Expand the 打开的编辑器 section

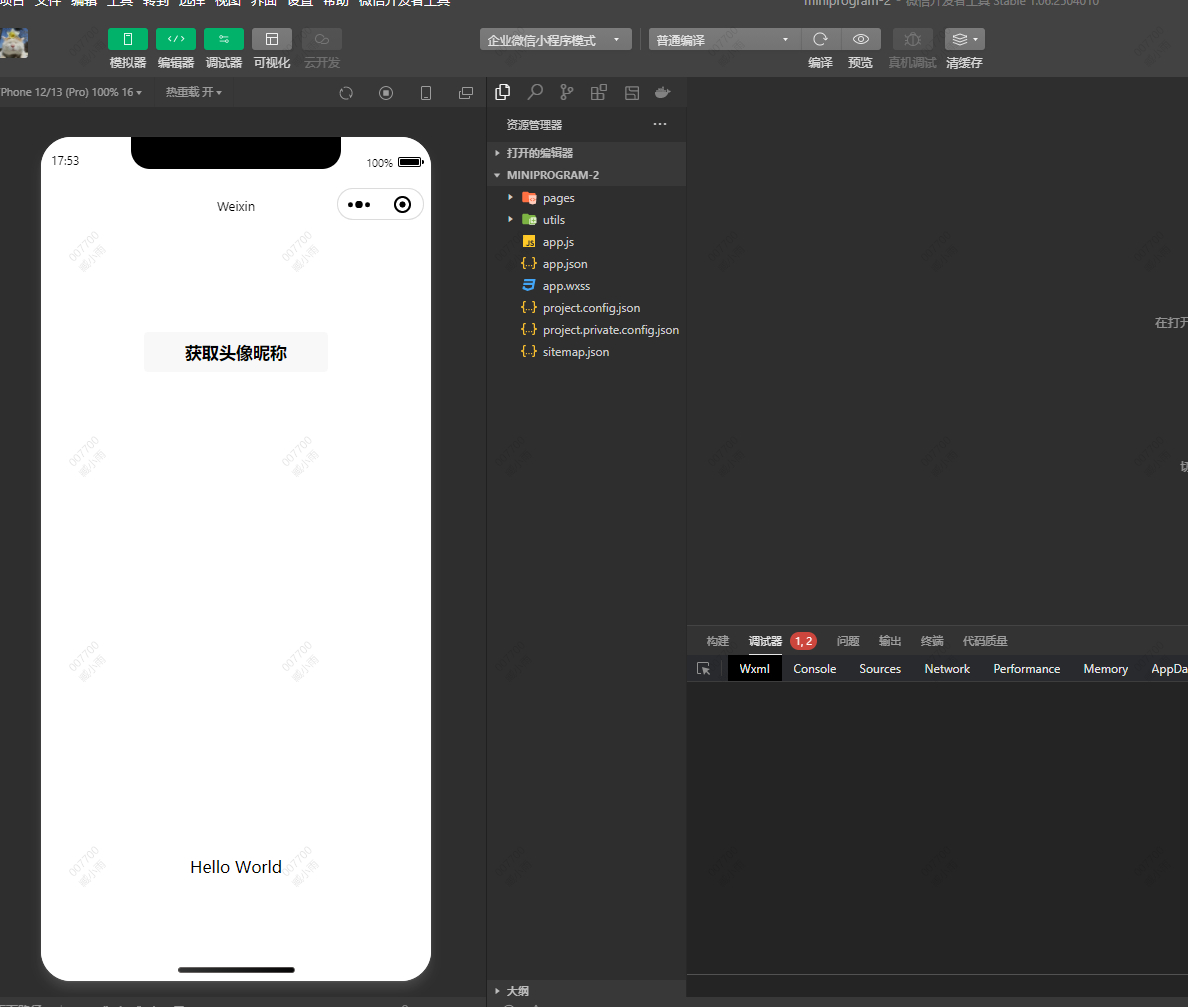click(x=586, y=153)
